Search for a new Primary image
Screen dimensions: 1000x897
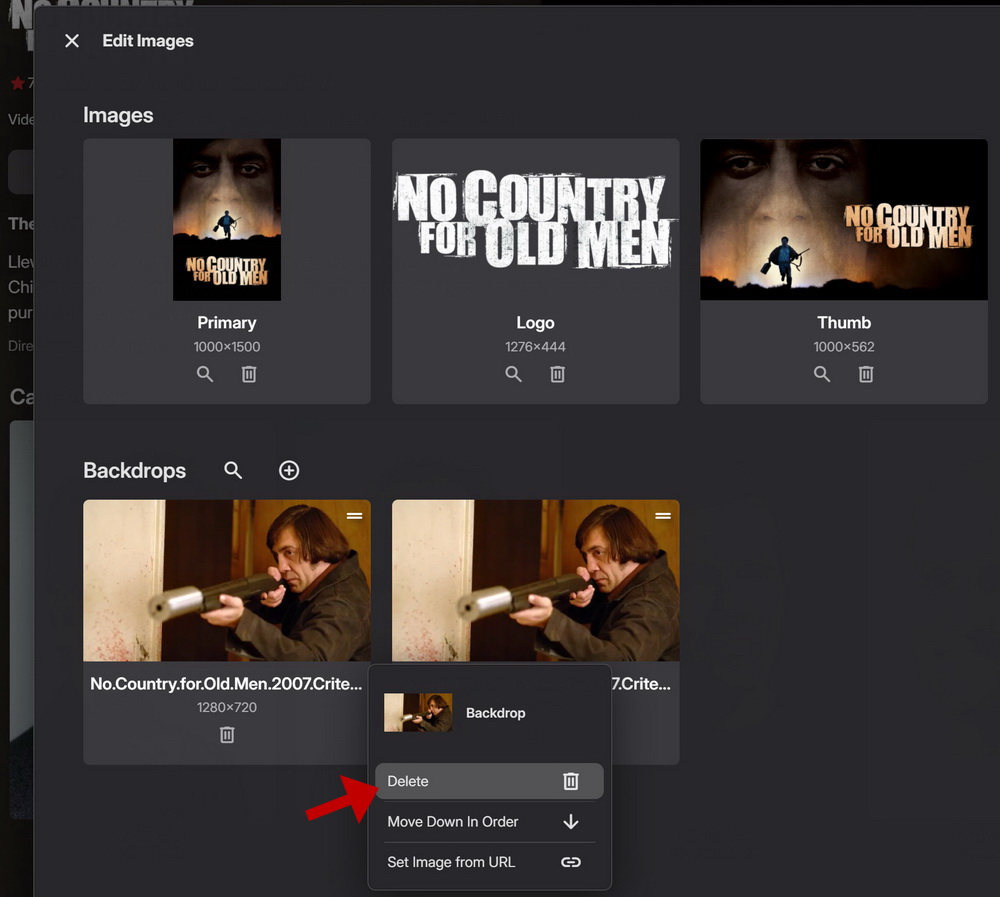tap(205, 374)
